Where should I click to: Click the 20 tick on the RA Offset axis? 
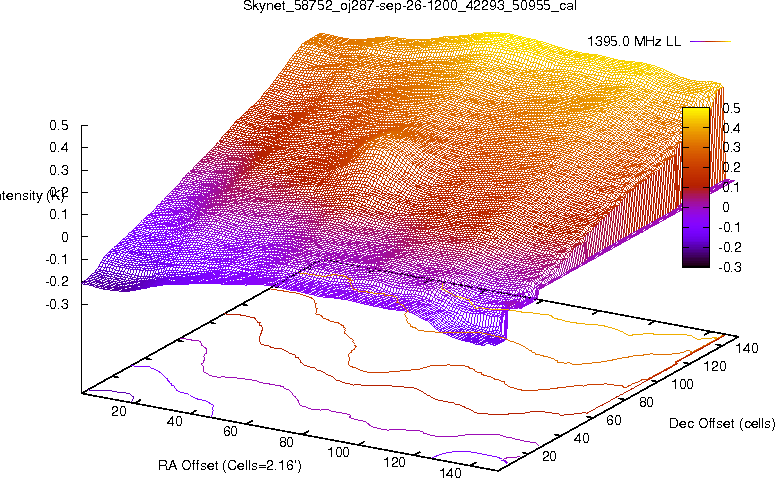pos(119,411)
